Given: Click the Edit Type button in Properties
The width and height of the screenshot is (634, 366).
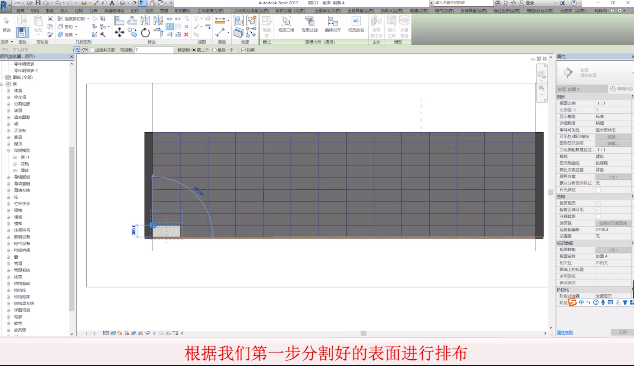Looking at the screenshot, I should (x=621, y=89).
